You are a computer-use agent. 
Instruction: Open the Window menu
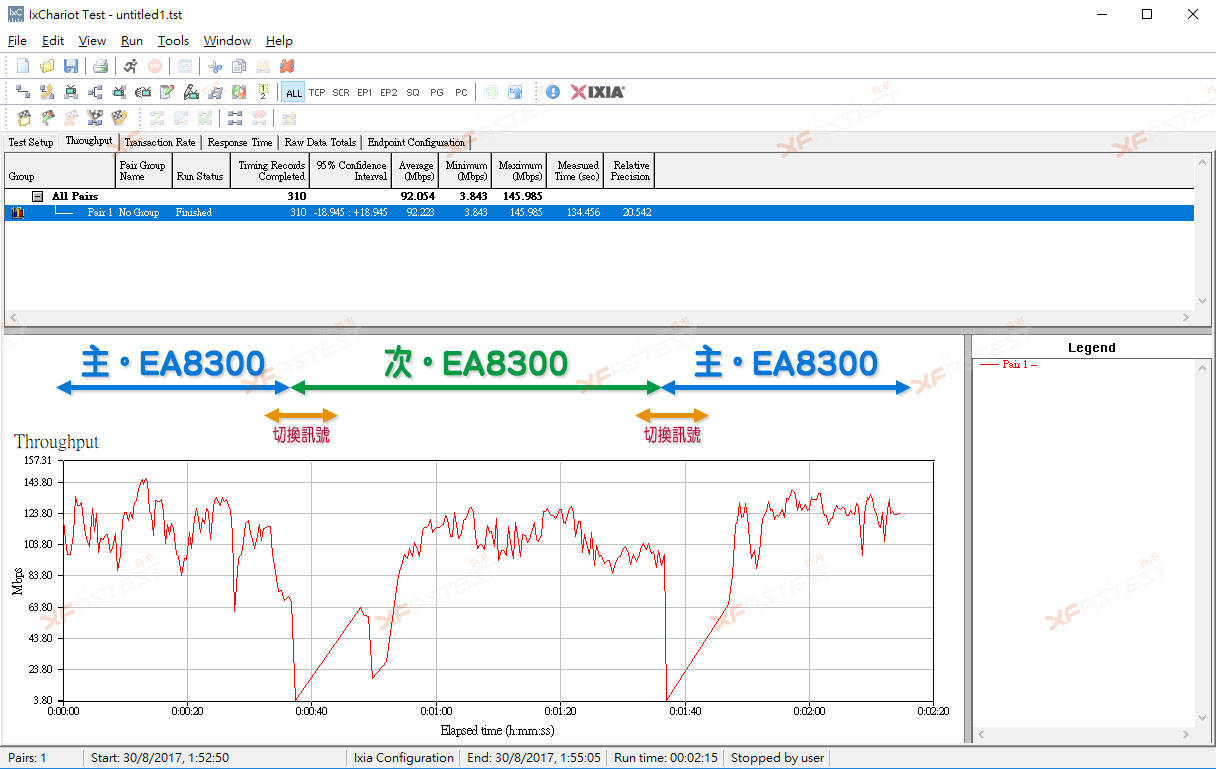[x=227, y=41]
